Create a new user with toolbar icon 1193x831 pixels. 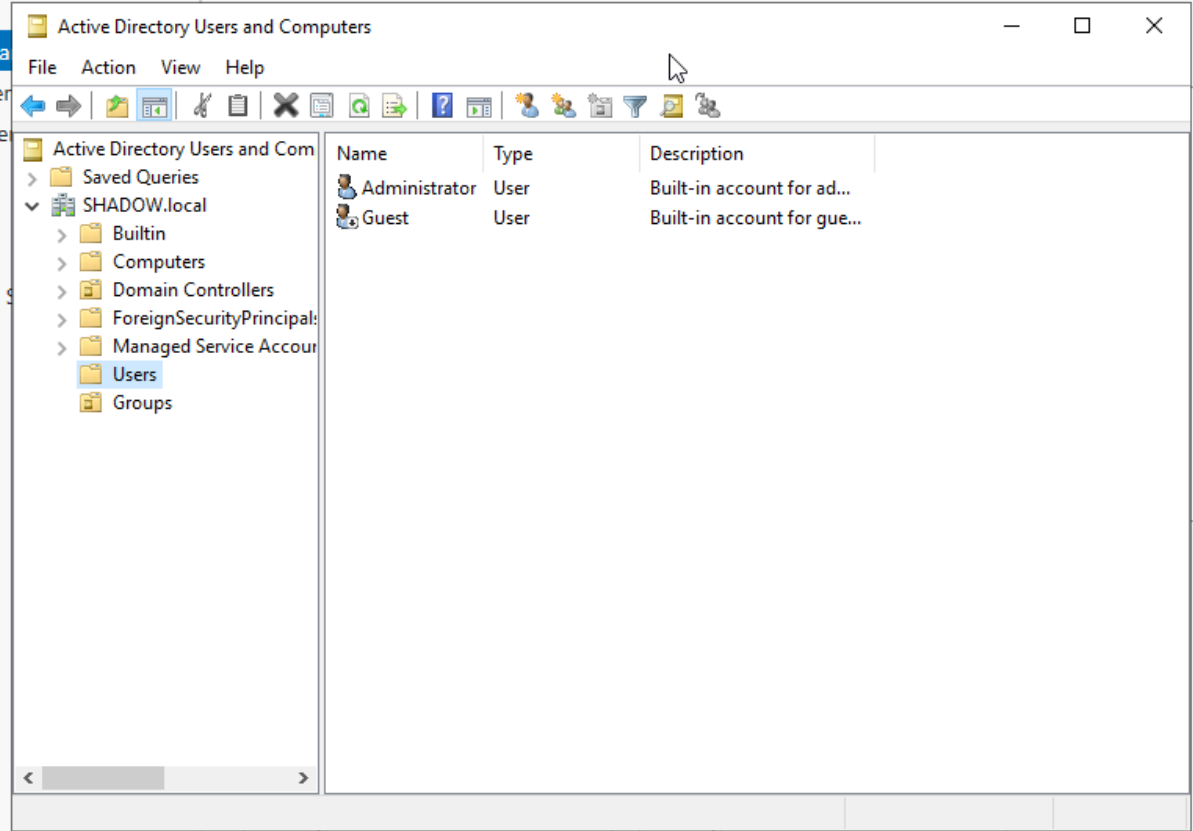point(527,106)
